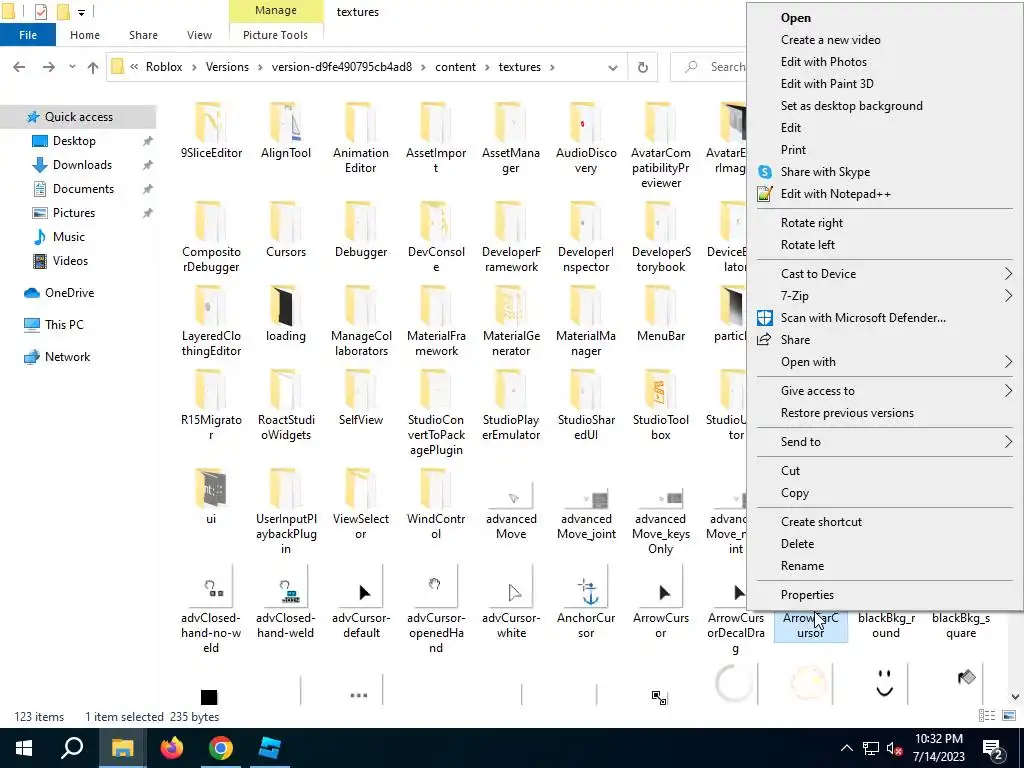
Task: Open the loading folder
Action: pos(285,313)
